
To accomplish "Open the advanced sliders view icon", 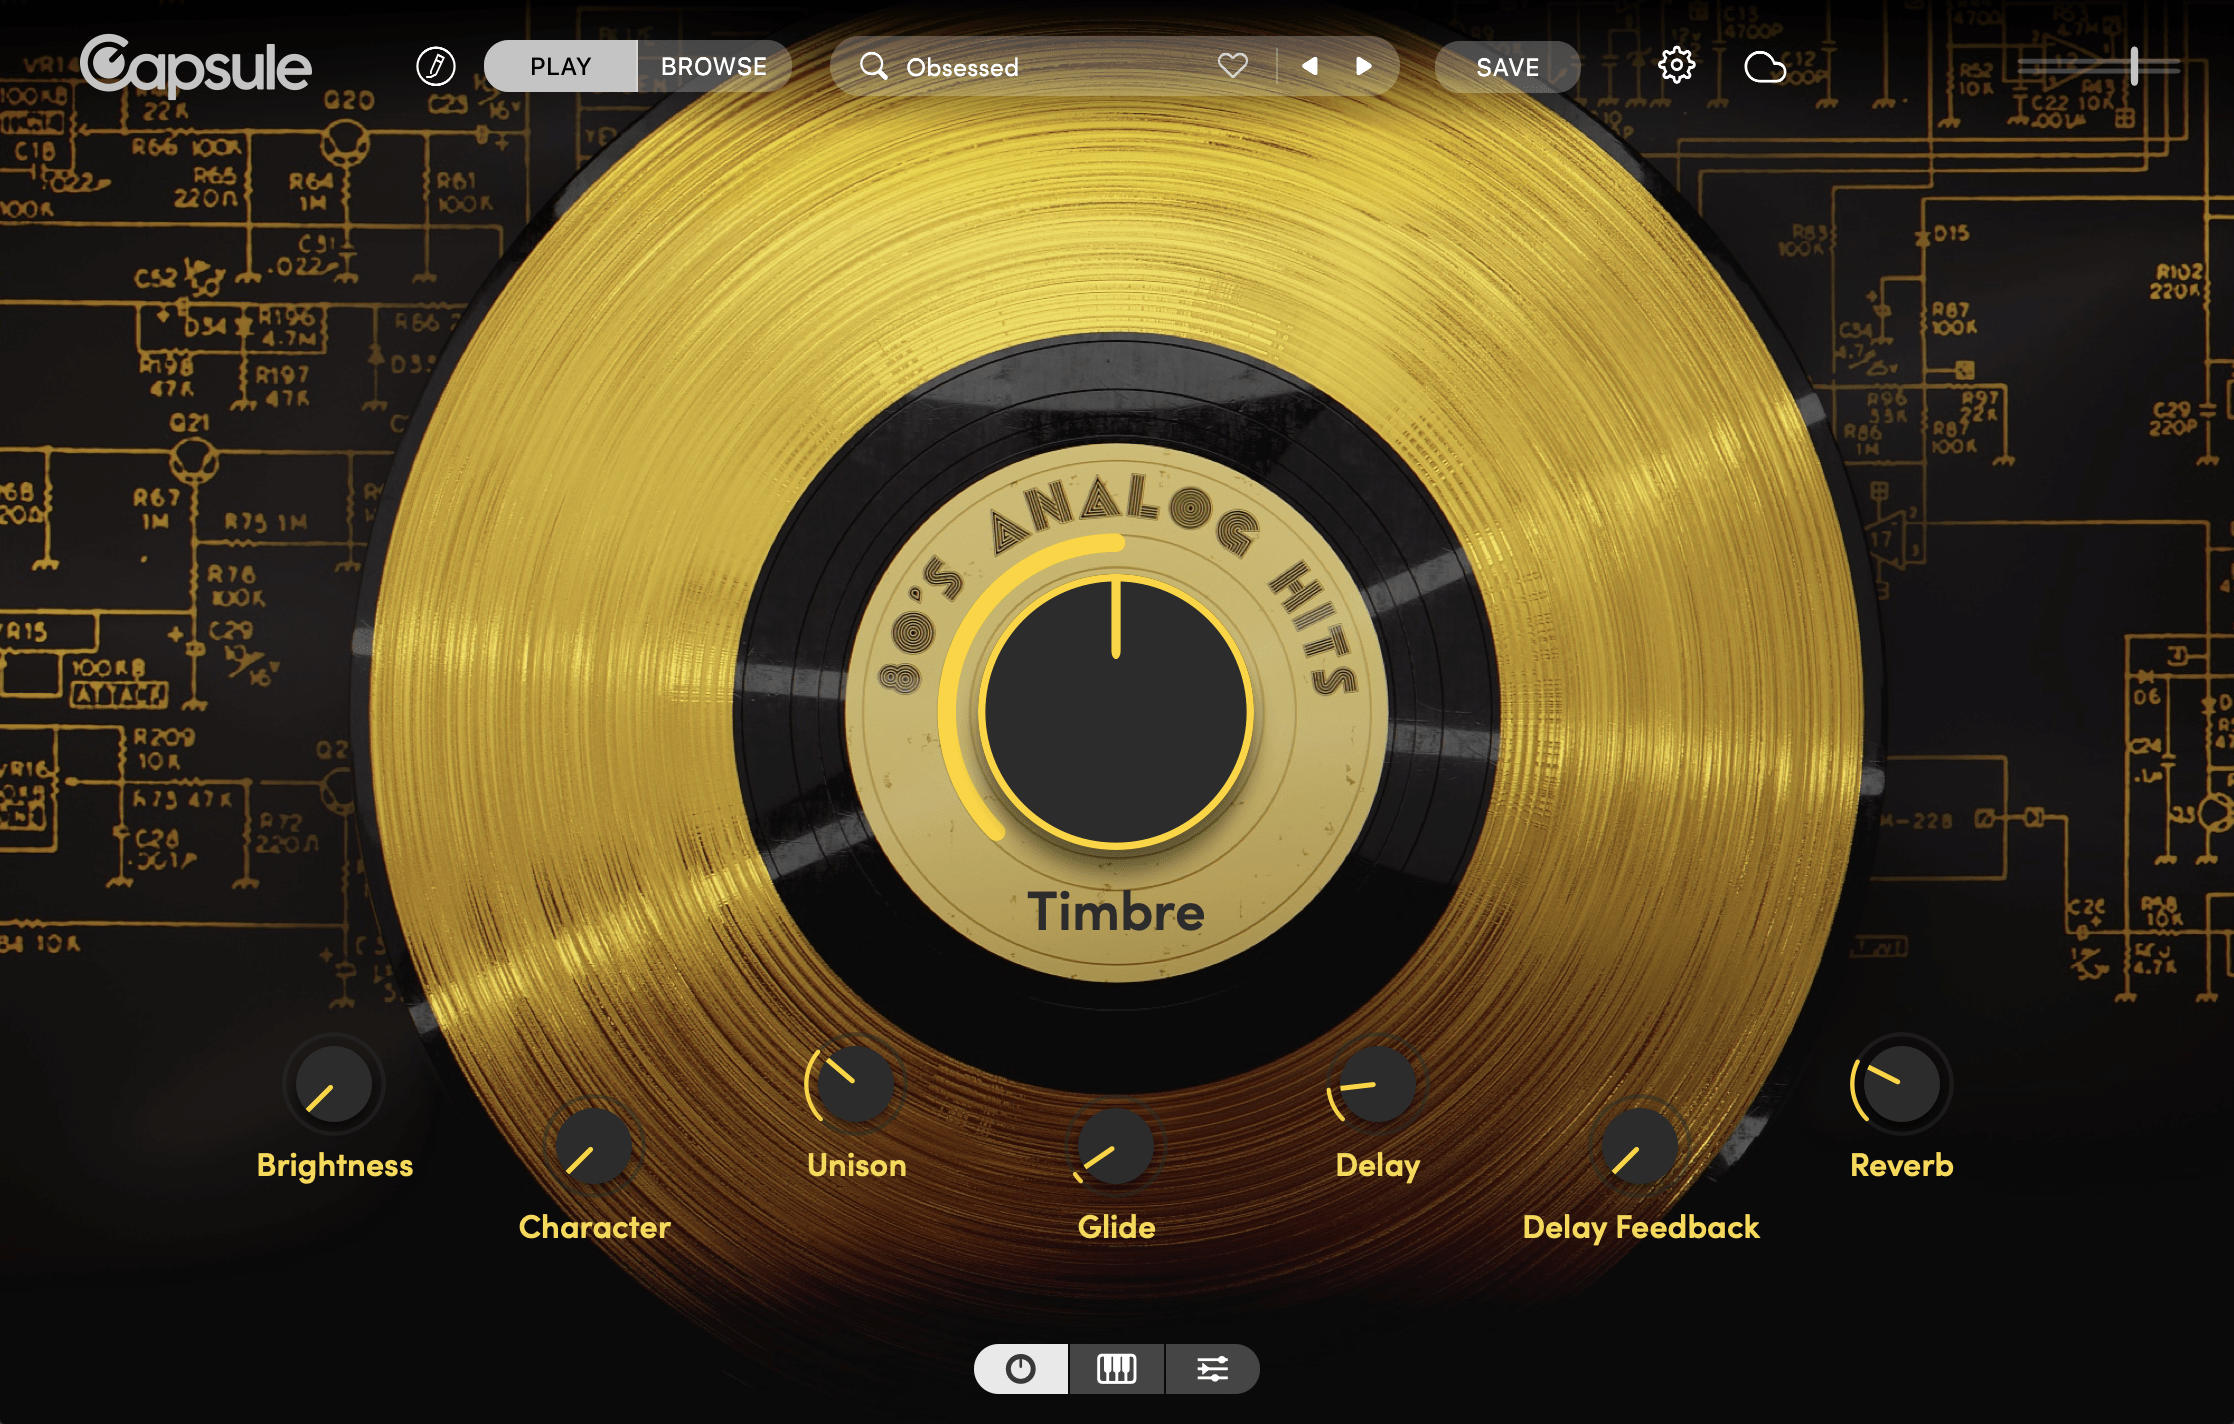I will [1212, 1369].
